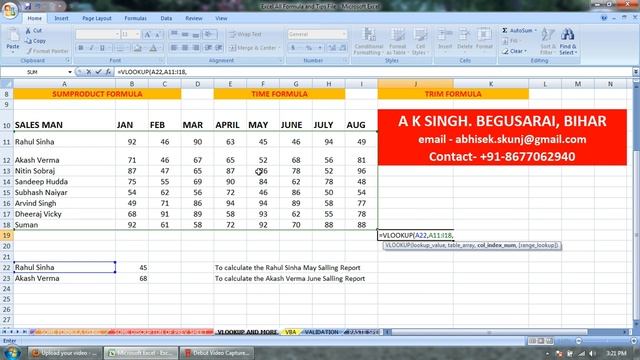
Task: Open Format as Table gallery
Action: [397, 41]
